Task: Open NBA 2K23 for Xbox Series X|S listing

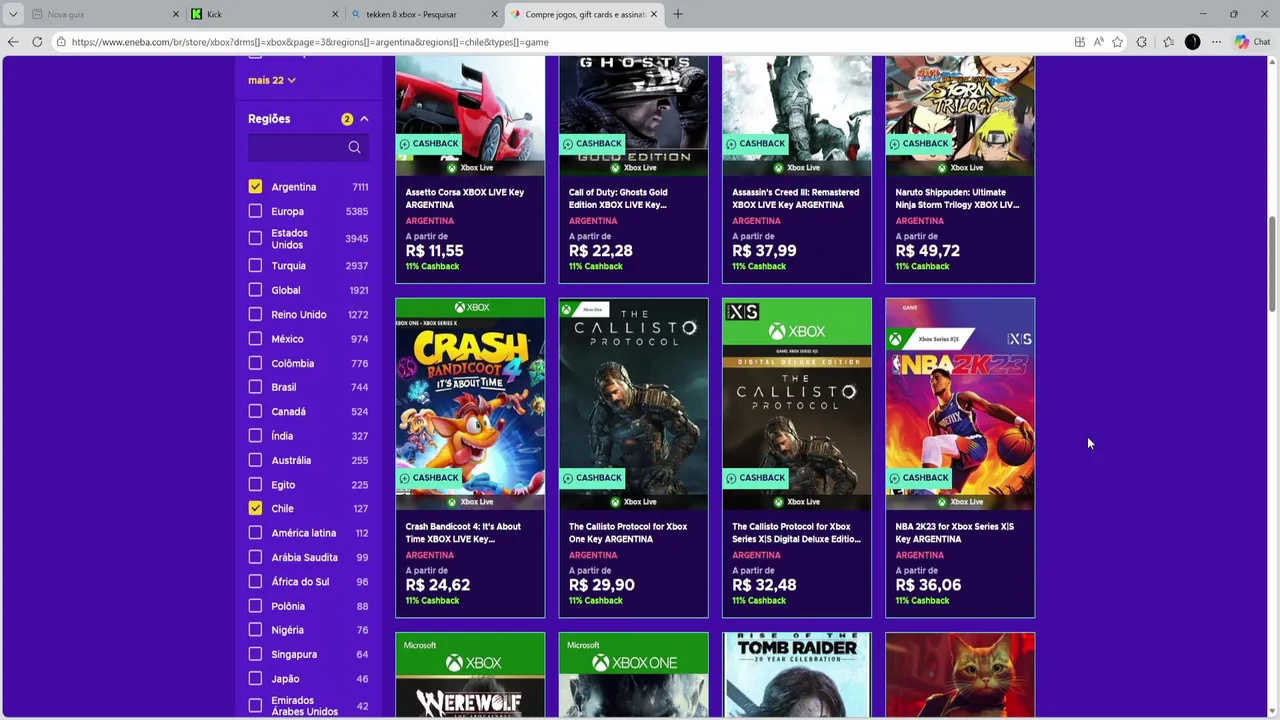Action: pos(955,532)
